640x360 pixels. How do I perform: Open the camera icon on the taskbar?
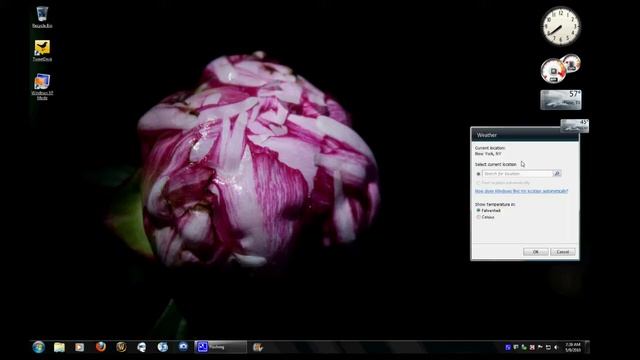(x=183, y=347)
